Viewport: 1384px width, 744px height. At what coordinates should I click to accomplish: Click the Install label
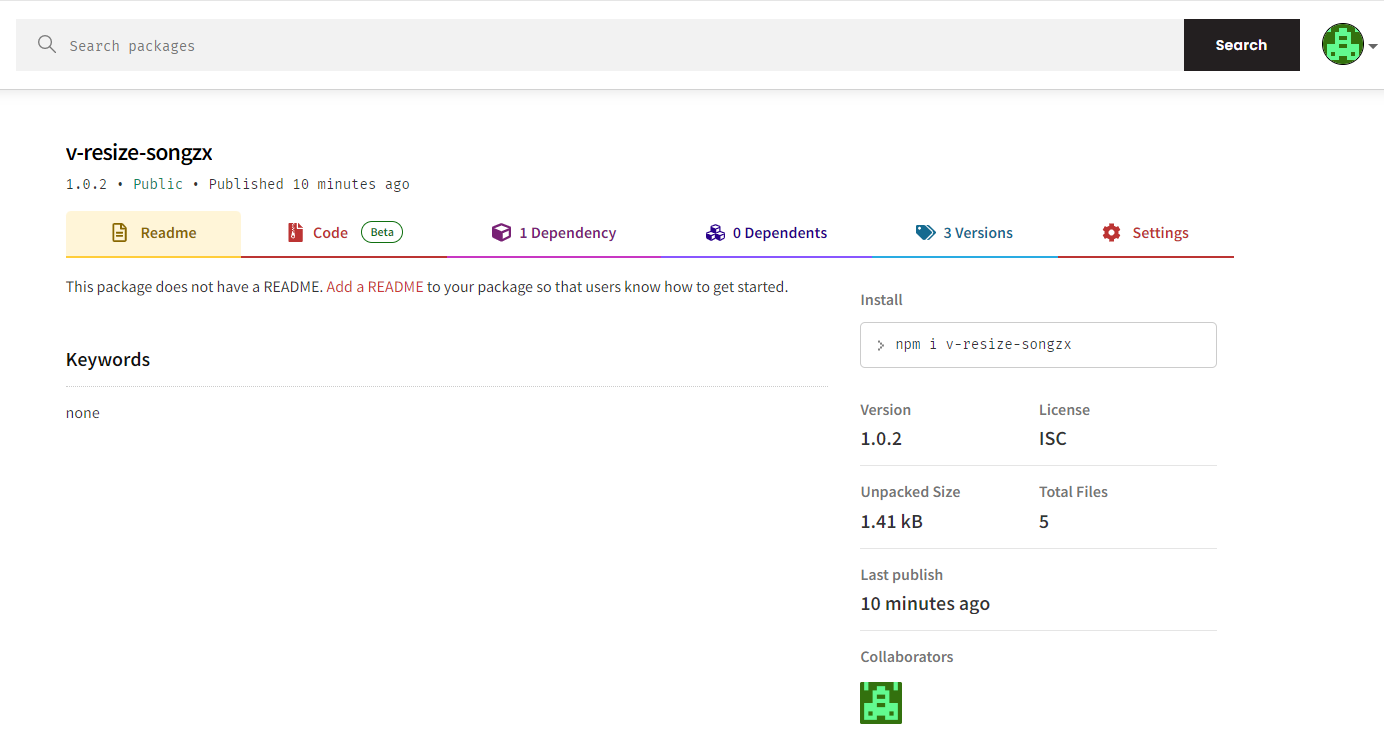pos(881,300)
